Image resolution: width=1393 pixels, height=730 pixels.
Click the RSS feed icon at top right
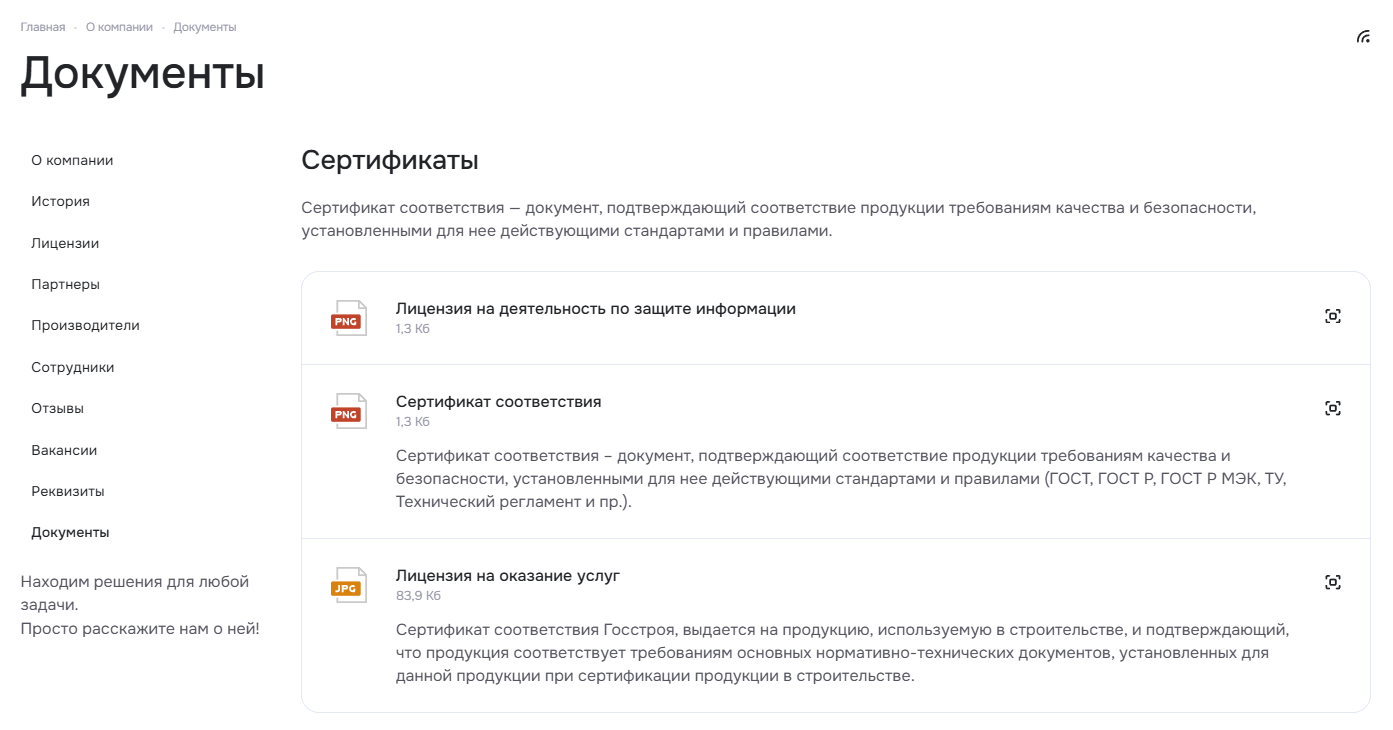pyautogui.click(x=1363, y=37)
